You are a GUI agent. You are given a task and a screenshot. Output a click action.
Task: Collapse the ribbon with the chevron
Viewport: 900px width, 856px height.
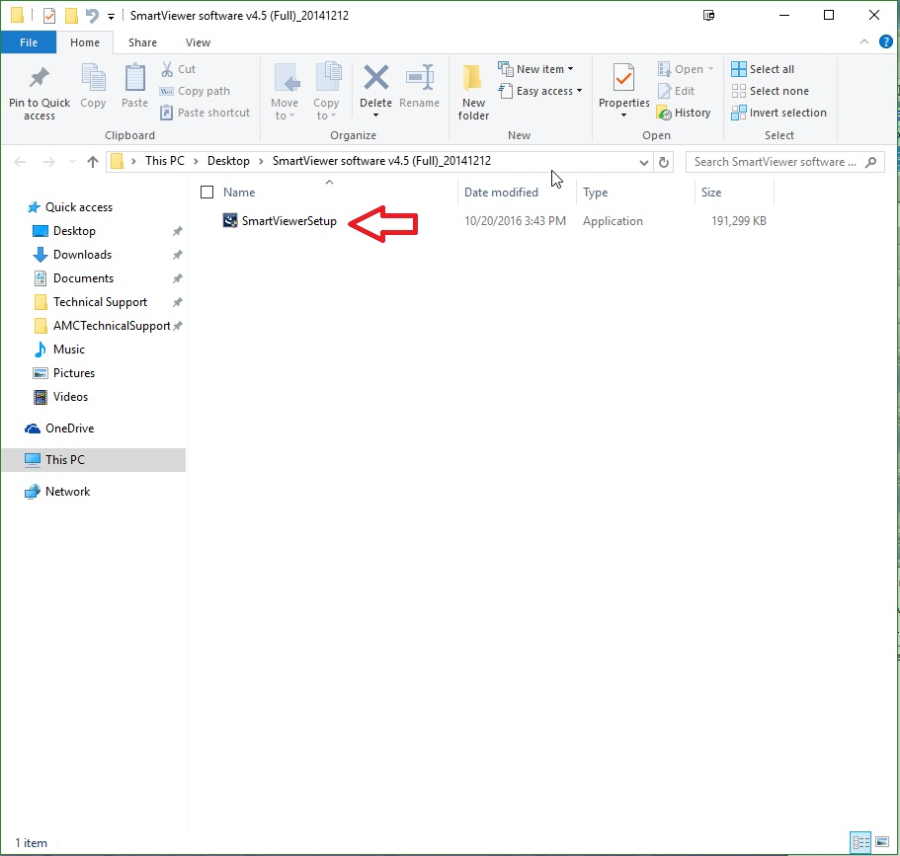point(864,41)
